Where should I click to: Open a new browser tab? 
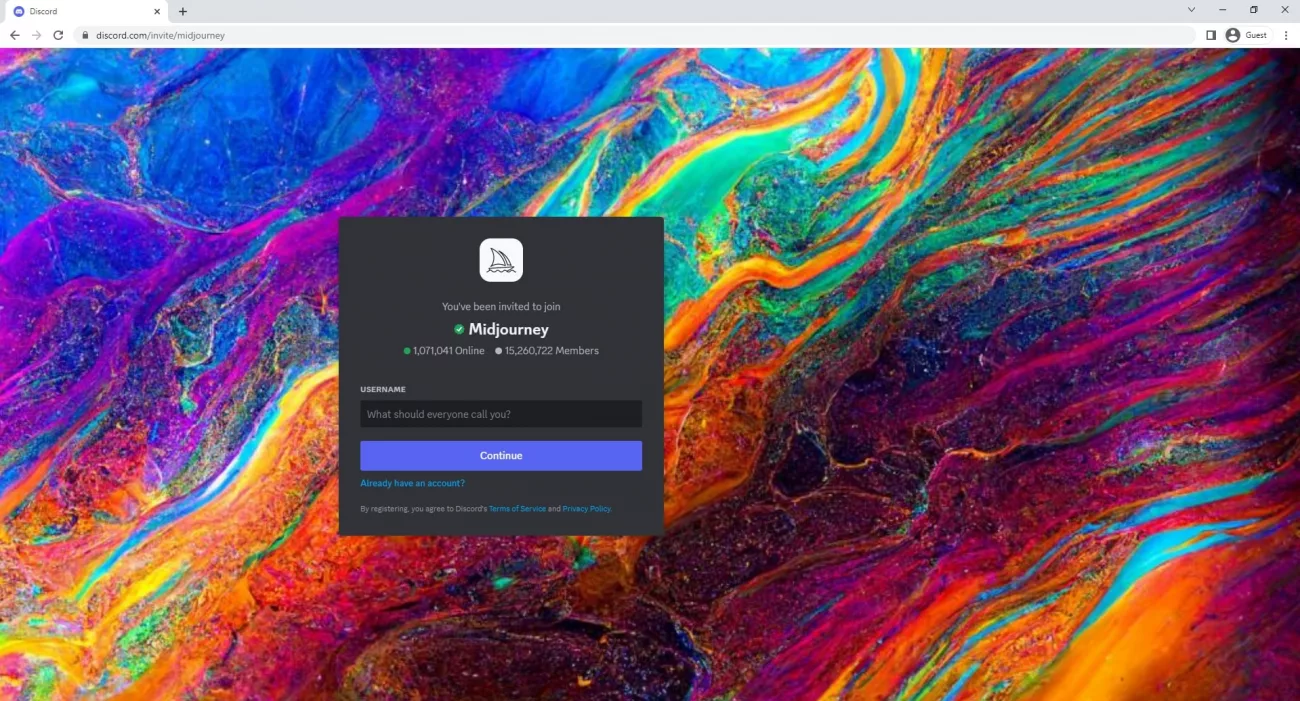point(183,11)
